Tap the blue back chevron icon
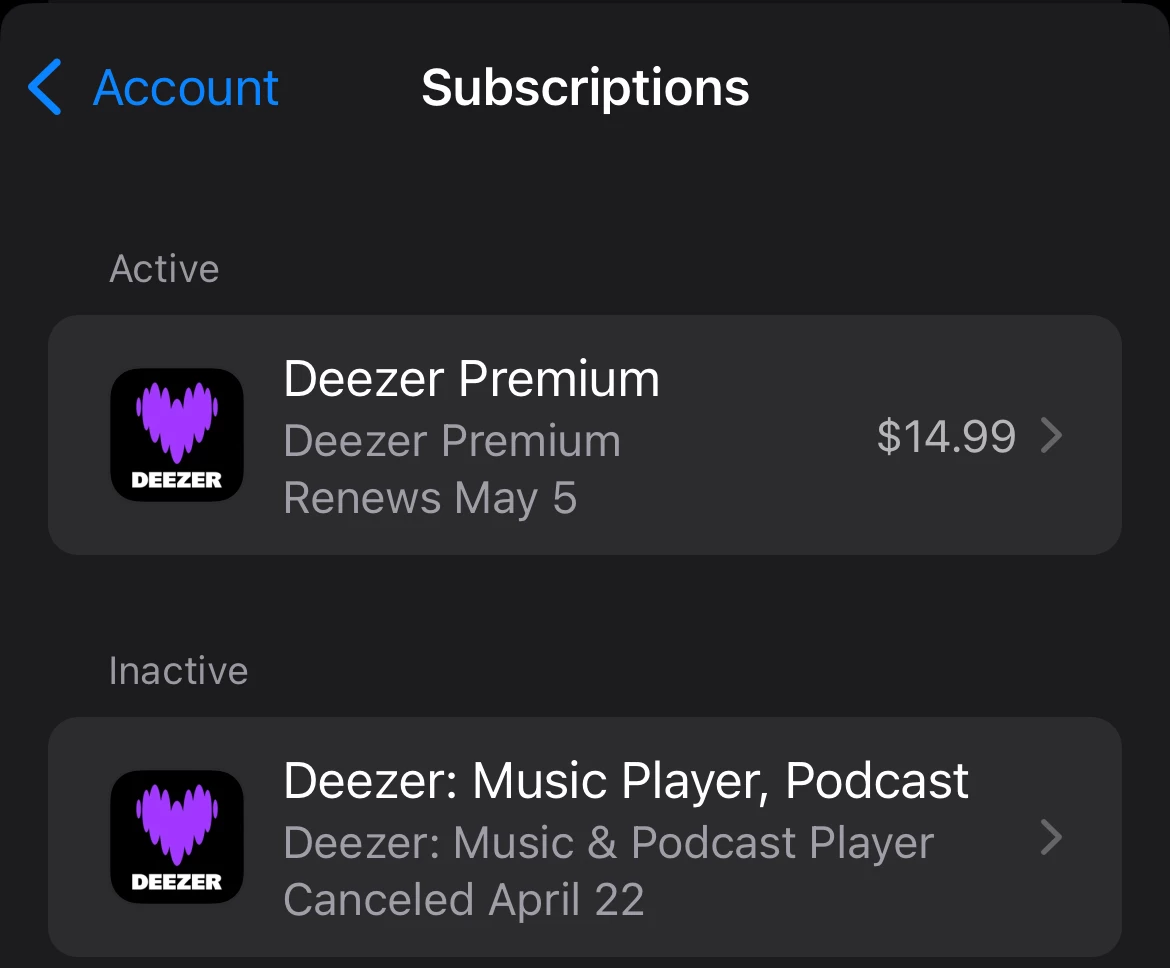Viewport: 1170px width, 968px height. (x=44, y=87)
